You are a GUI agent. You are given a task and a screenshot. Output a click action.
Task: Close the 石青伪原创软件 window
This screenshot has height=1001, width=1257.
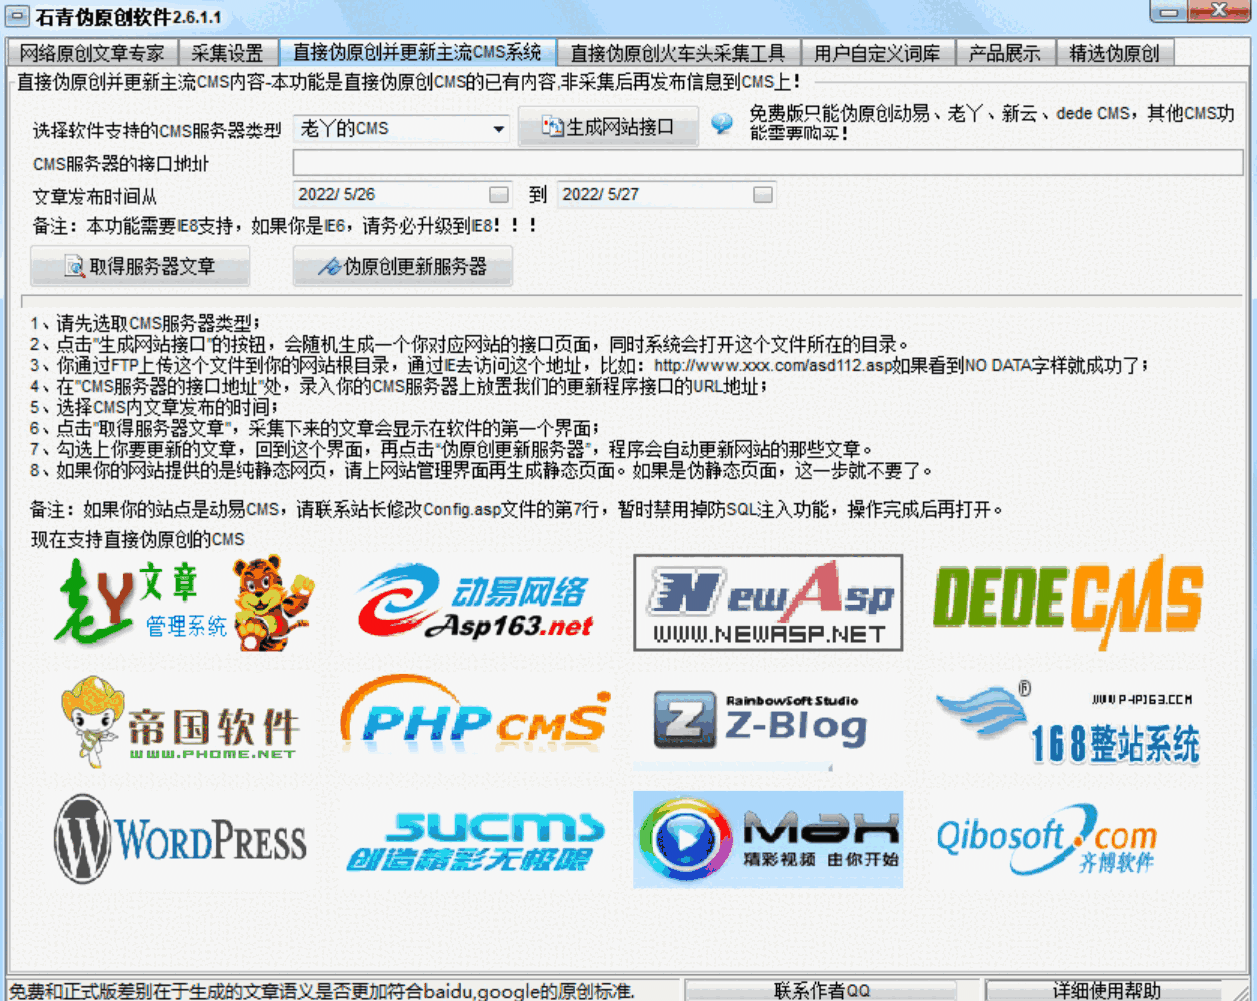tap(1218, 11)
